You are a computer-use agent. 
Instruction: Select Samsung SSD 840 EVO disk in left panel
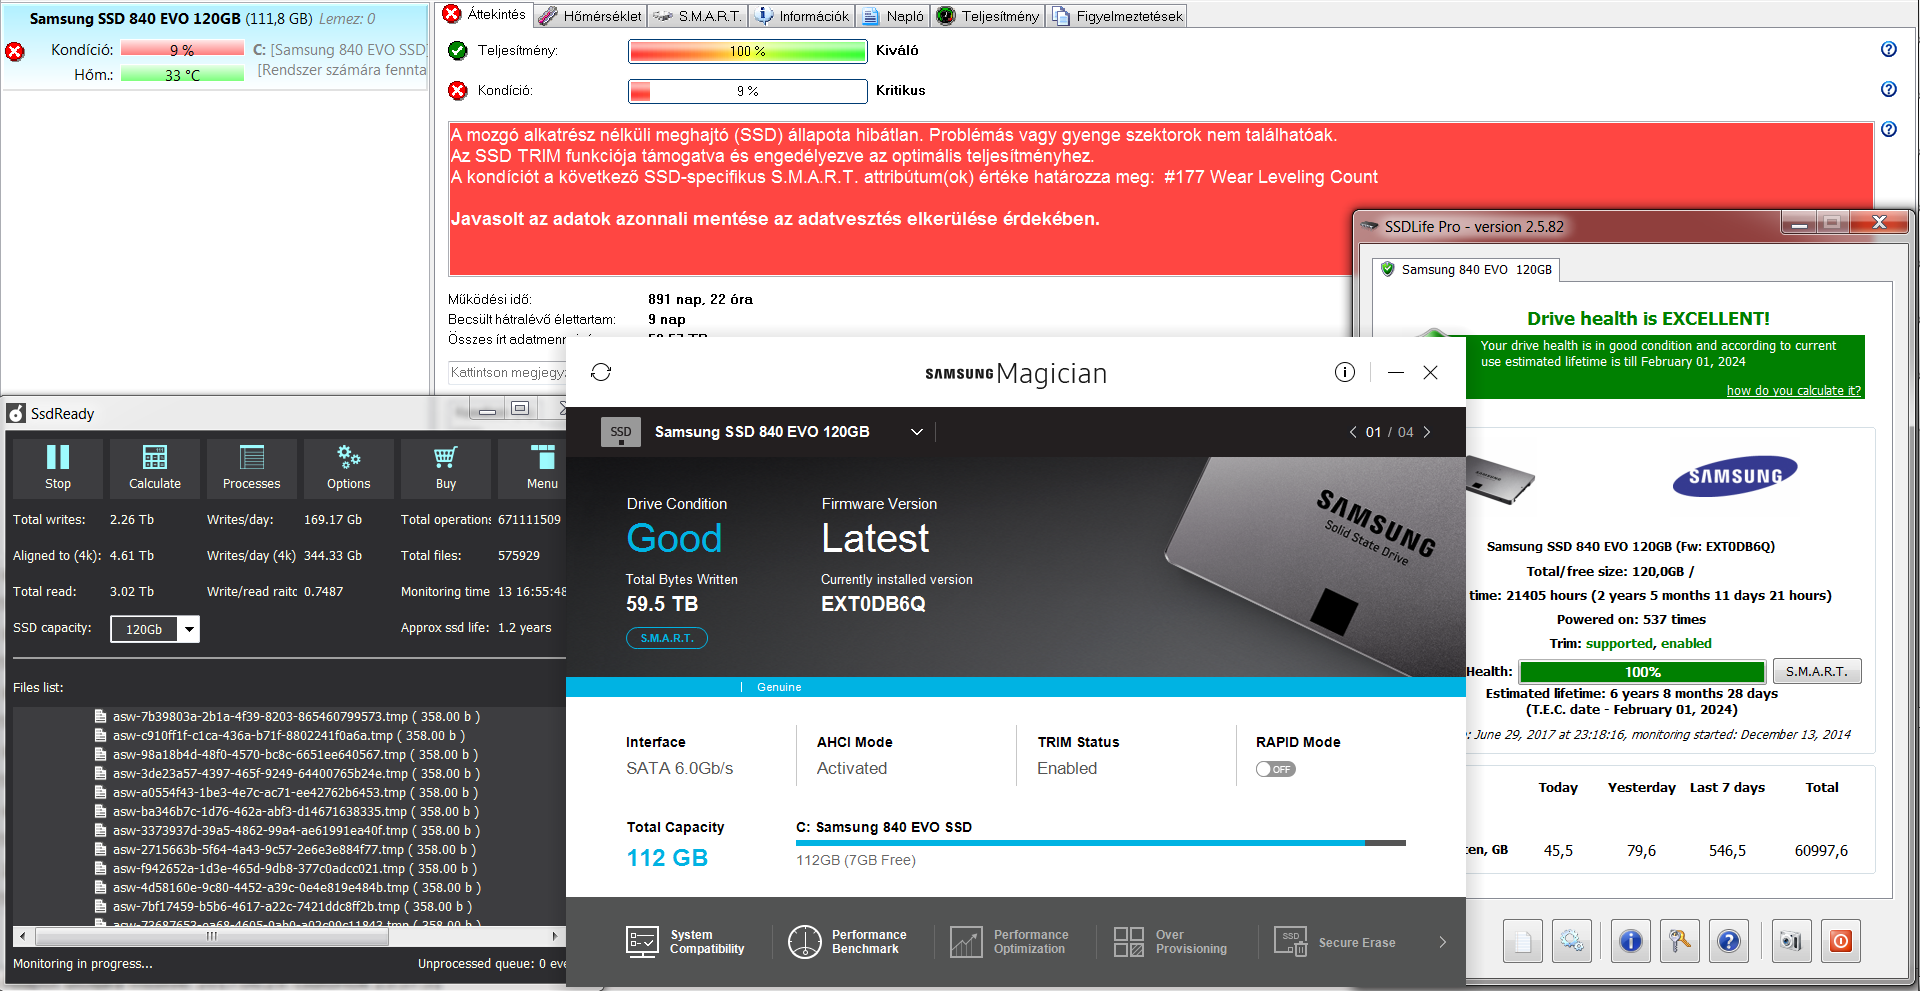click(x=215, y=47)
